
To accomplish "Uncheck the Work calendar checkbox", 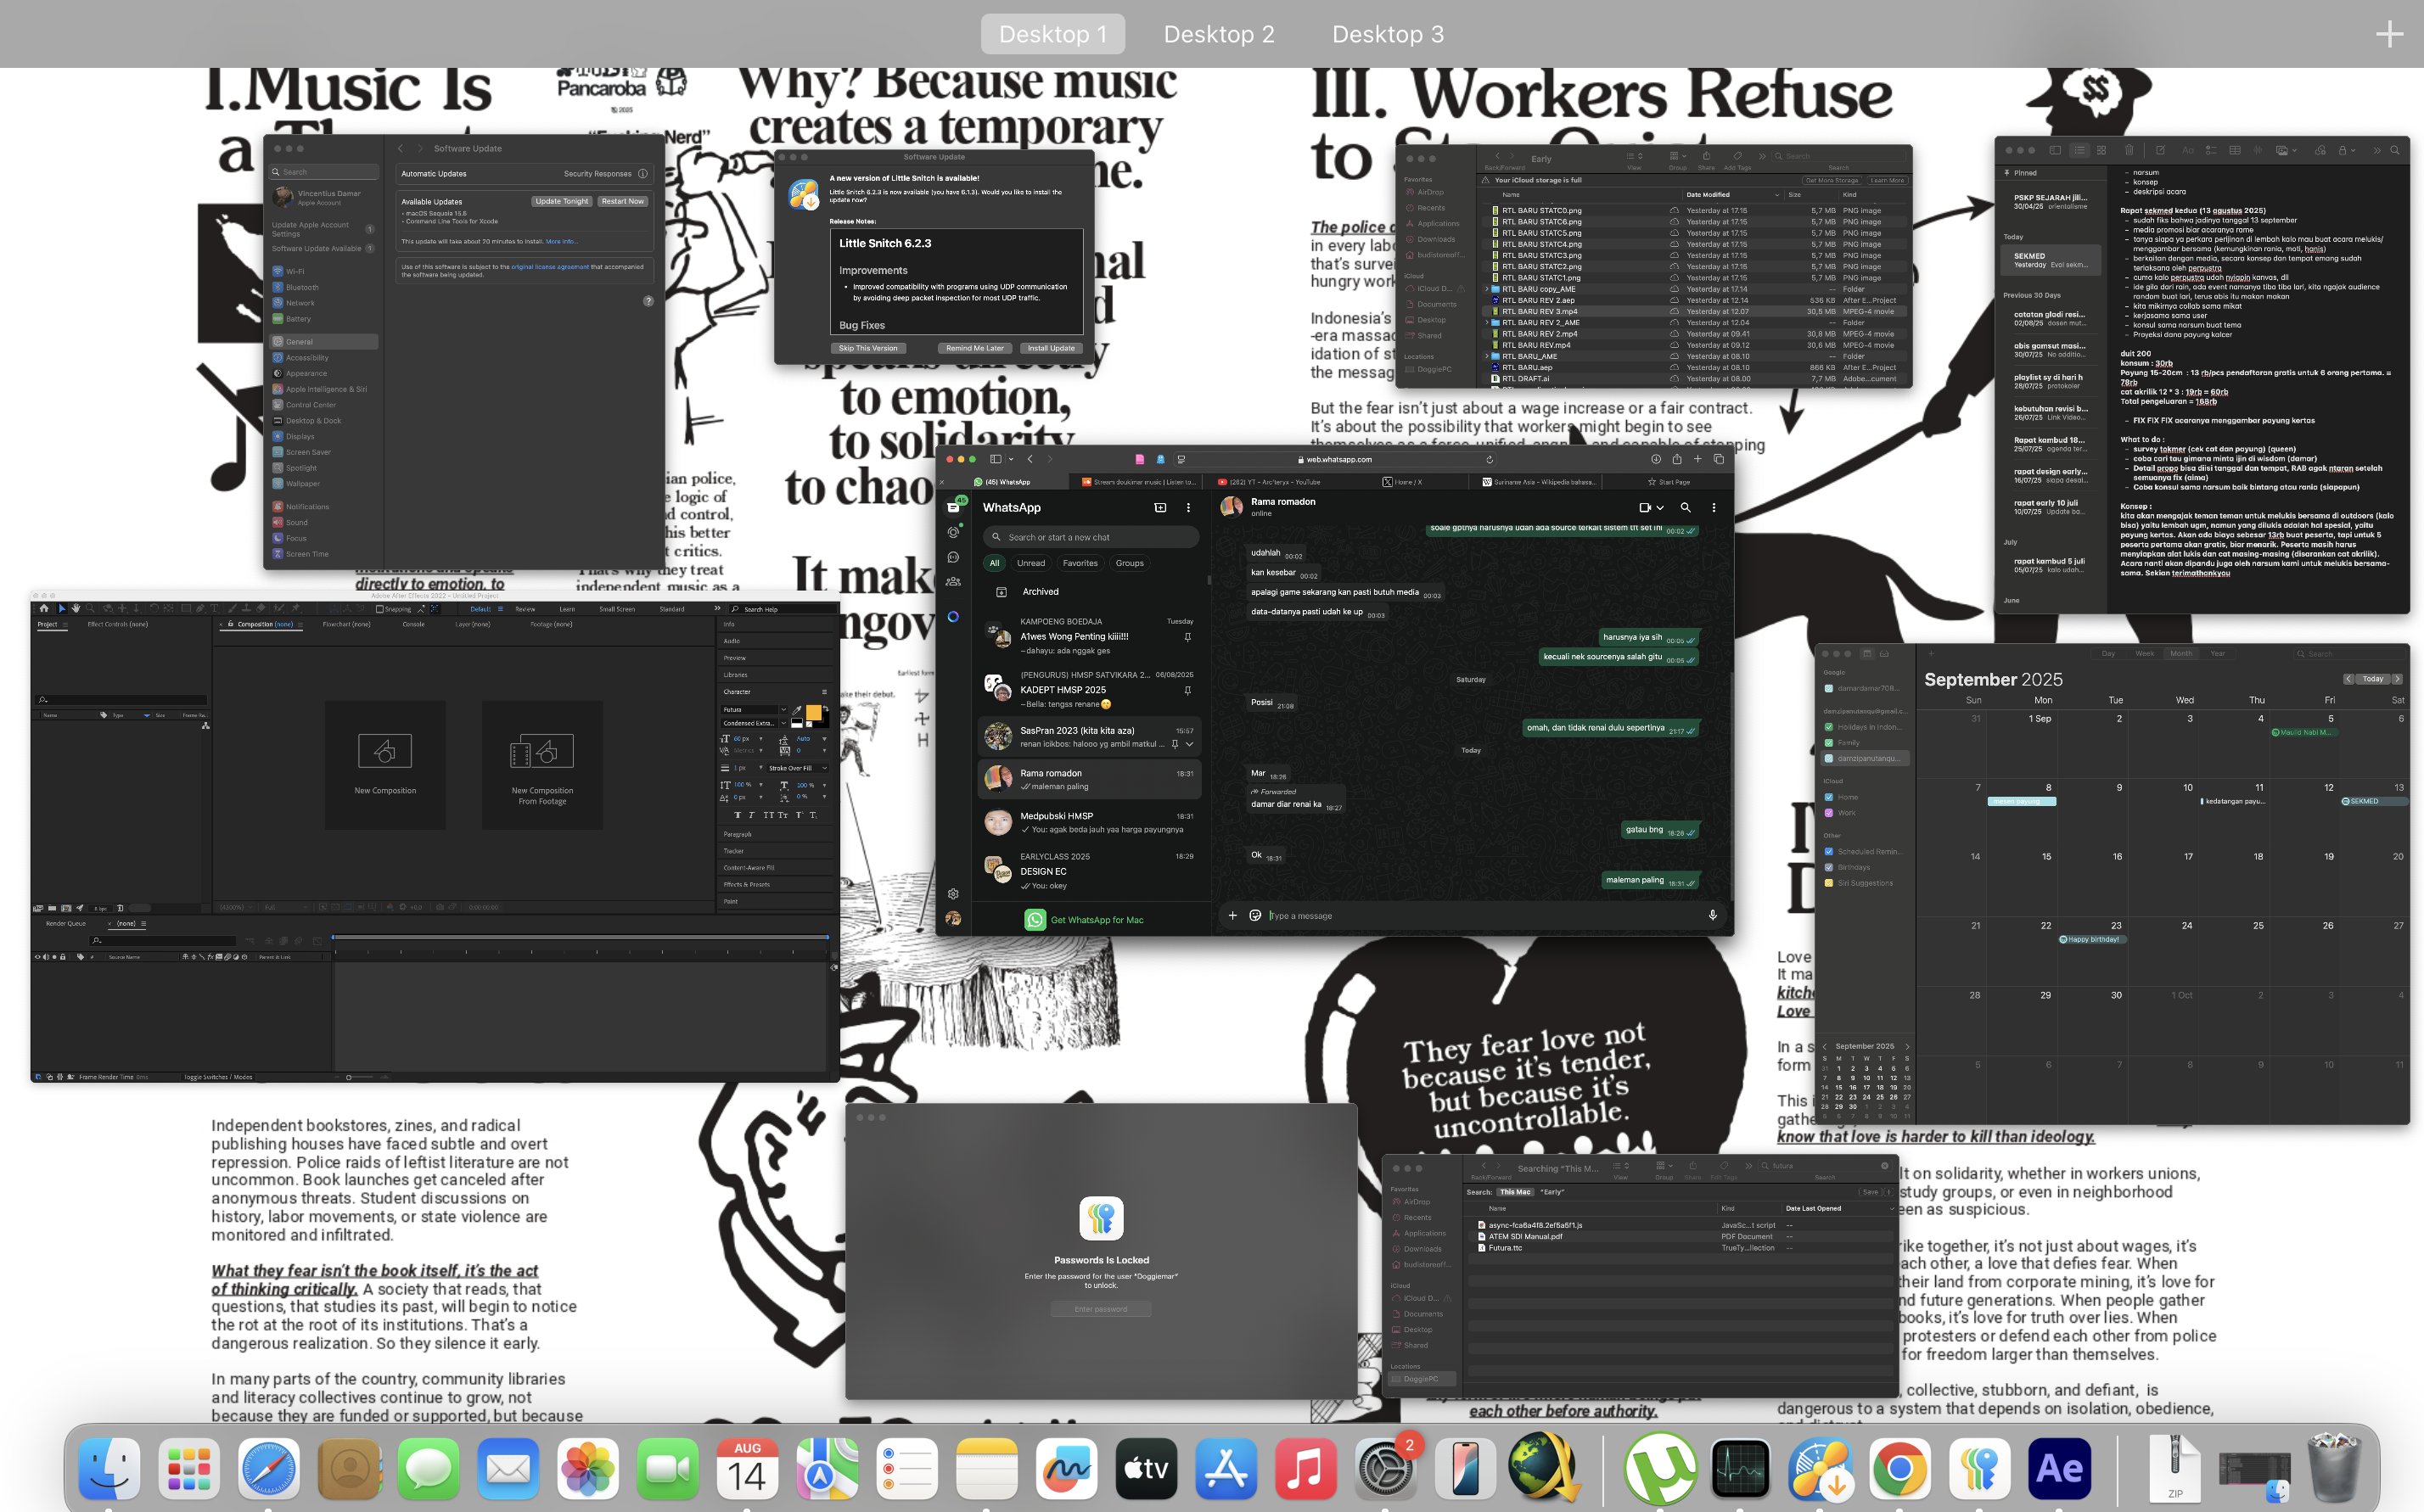I will coord(1829,813).
